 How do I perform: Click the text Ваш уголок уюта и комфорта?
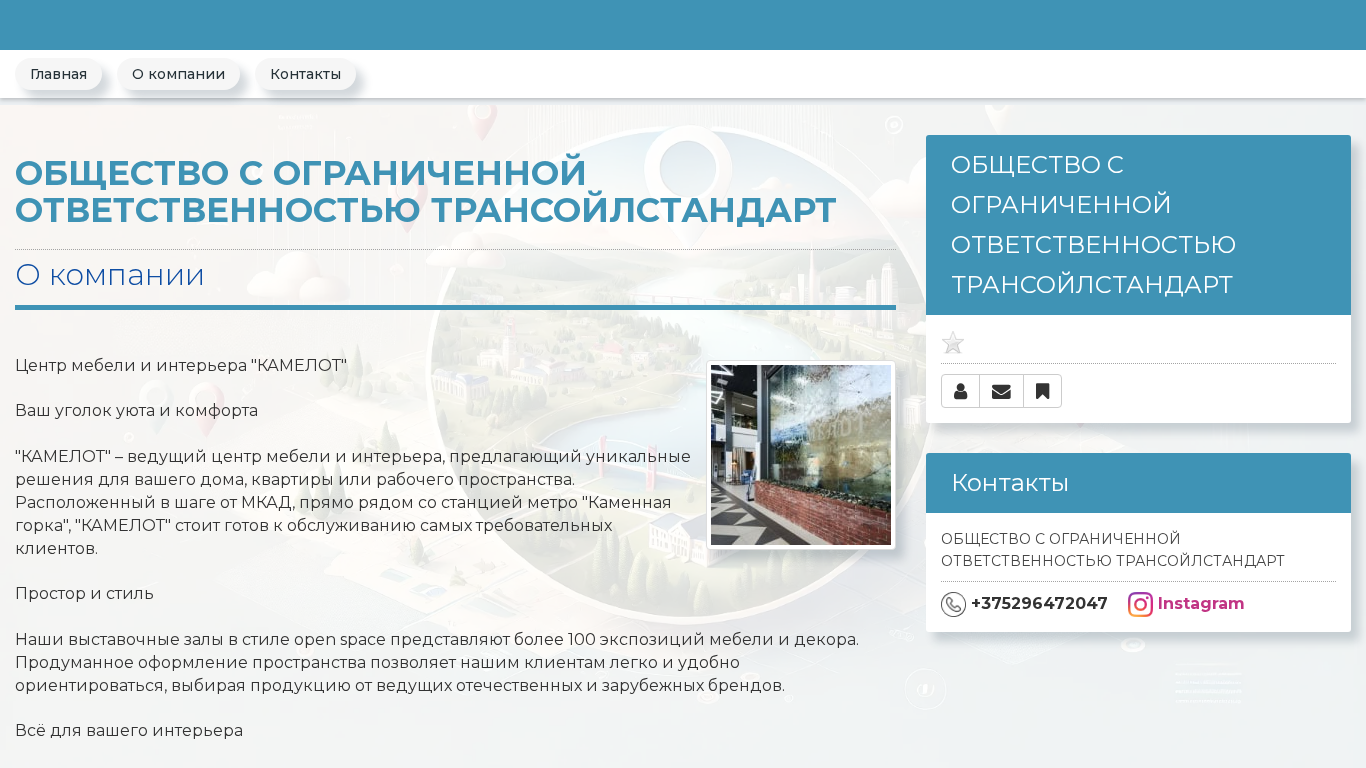[x=136, y=410]
